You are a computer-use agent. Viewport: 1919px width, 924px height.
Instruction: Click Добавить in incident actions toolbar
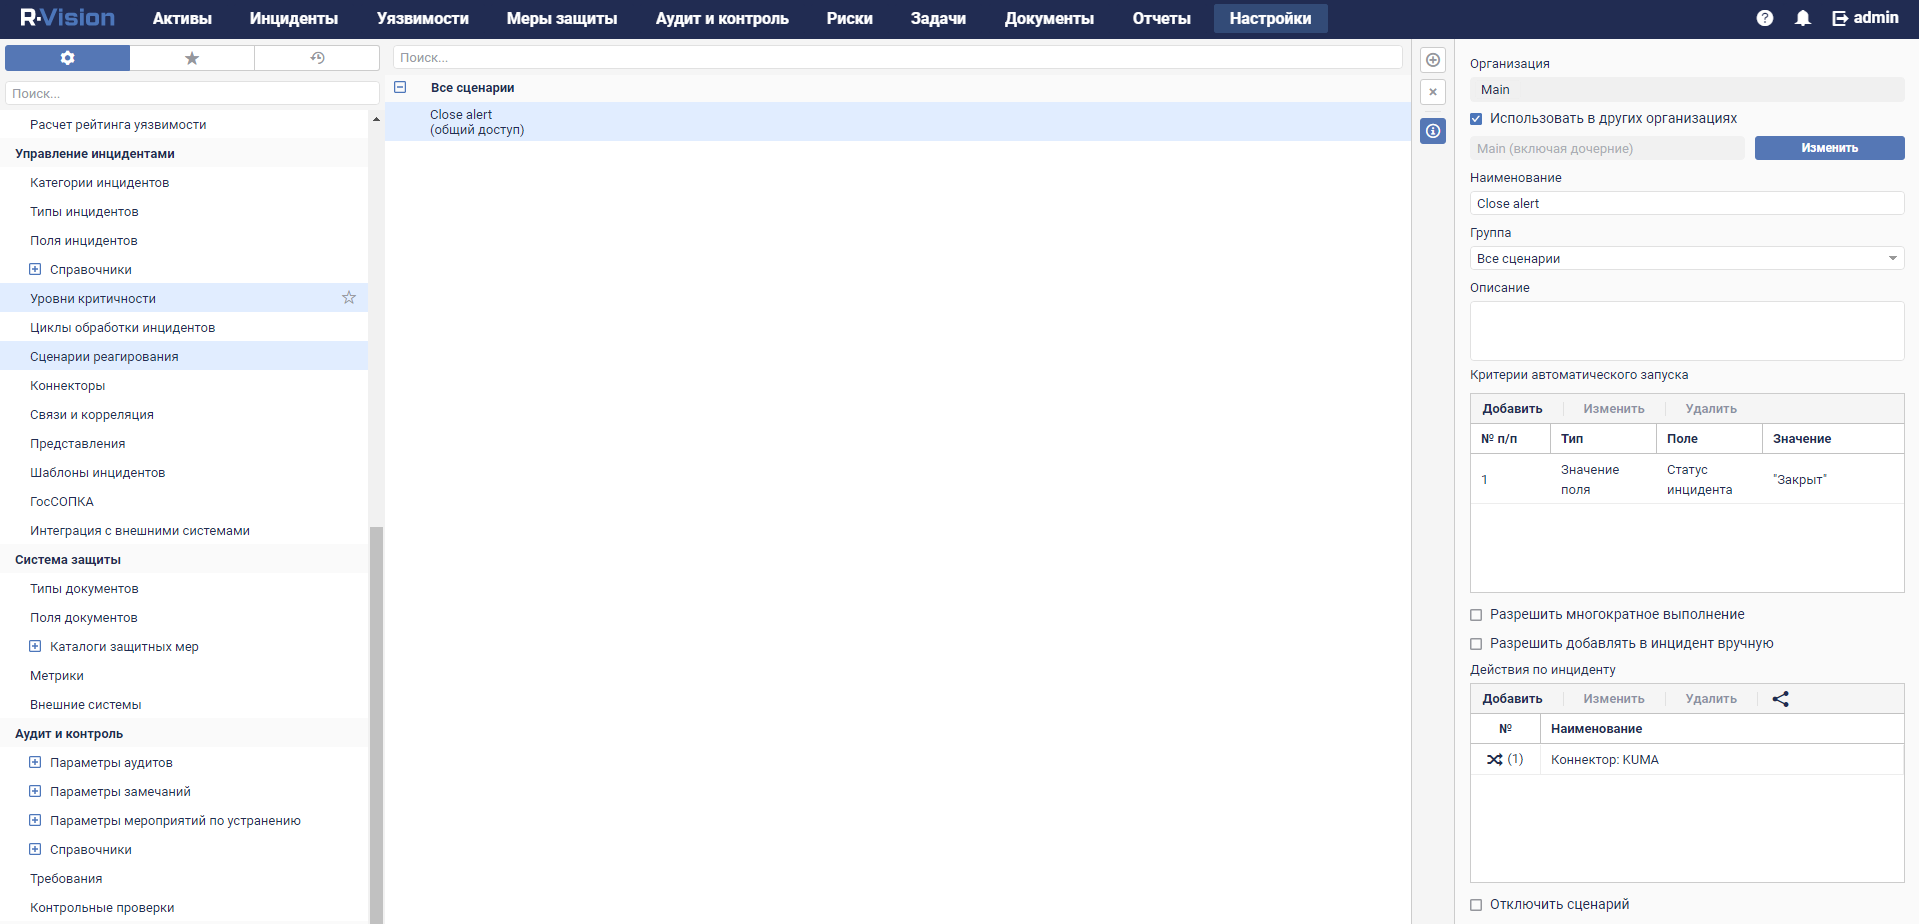click(x=1512, y=699)
